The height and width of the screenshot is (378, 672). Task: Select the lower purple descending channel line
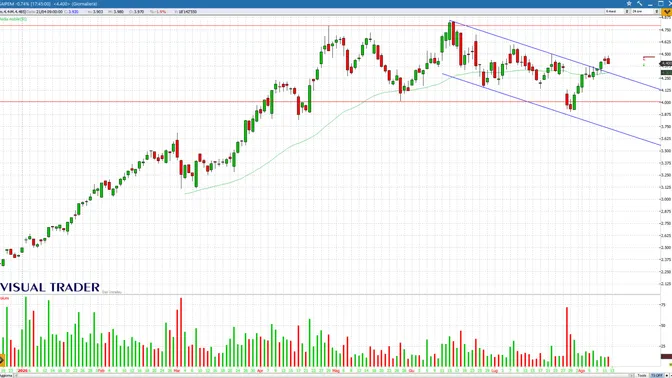551,109
